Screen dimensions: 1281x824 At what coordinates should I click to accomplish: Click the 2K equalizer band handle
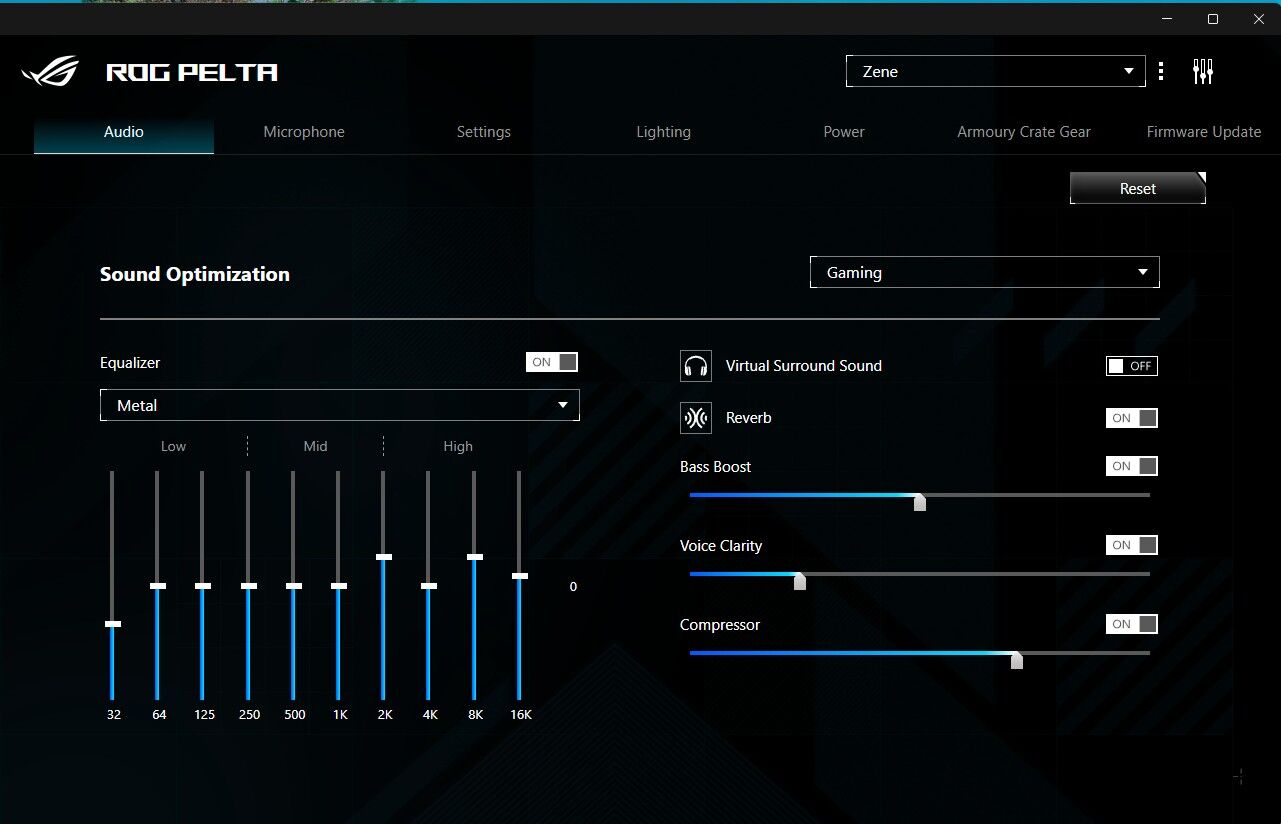click(384, 557)
